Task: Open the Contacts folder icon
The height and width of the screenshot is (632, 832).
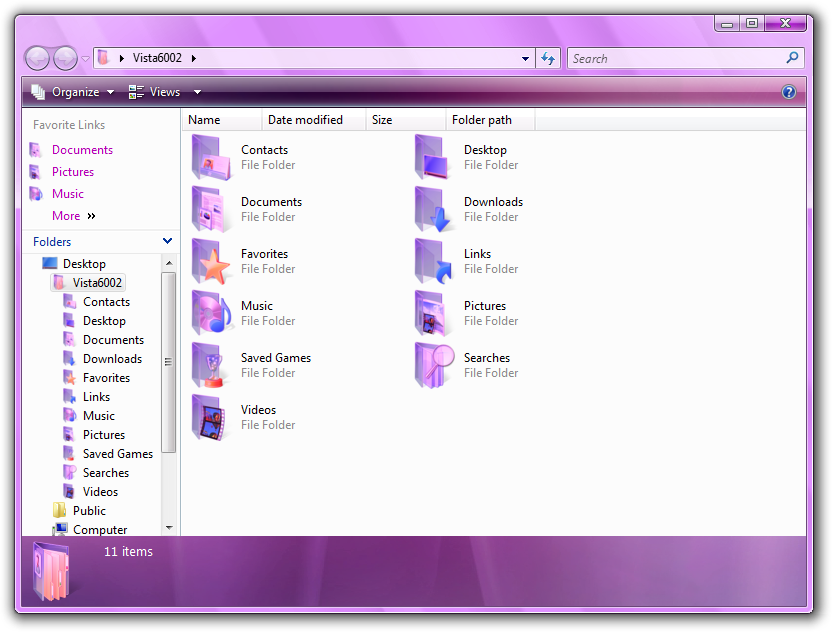Action: pyautogui.click(x=211, y=158)
